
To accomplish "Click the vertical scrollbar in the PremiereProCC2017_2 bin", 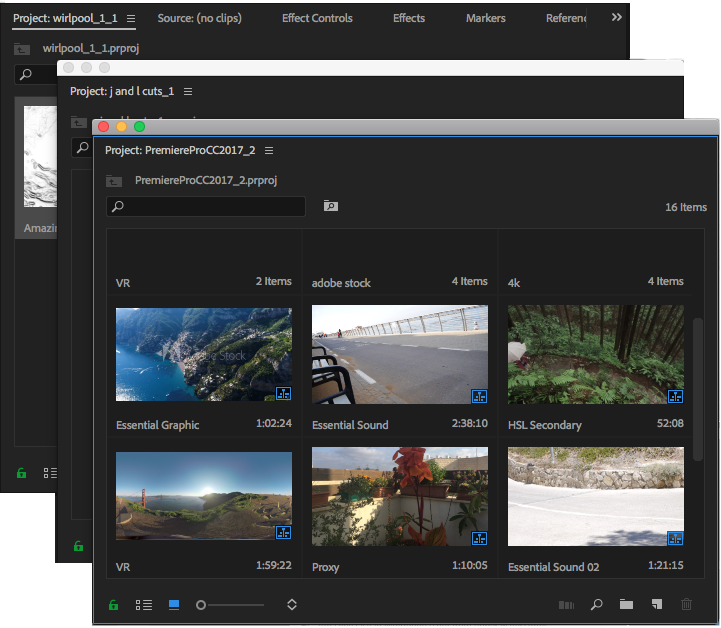I will pos(698,389).
